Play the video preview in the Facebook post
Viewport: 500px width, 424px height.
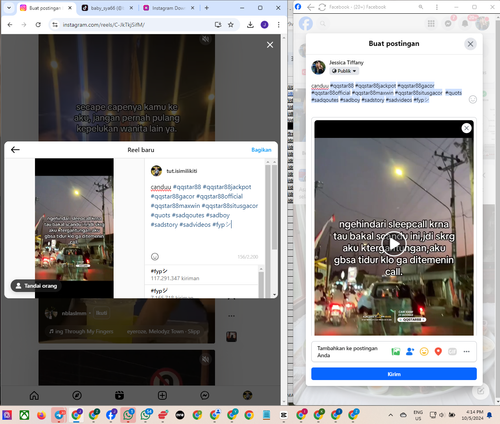tap(394, 244)
